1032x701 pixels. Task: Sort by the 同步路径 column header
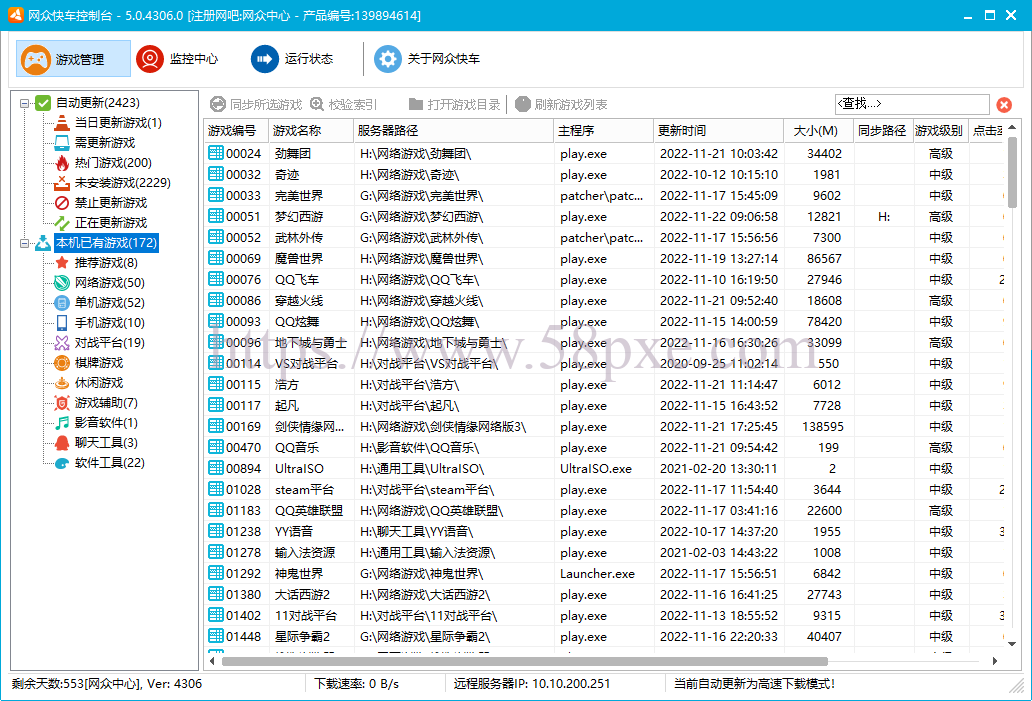884,131
